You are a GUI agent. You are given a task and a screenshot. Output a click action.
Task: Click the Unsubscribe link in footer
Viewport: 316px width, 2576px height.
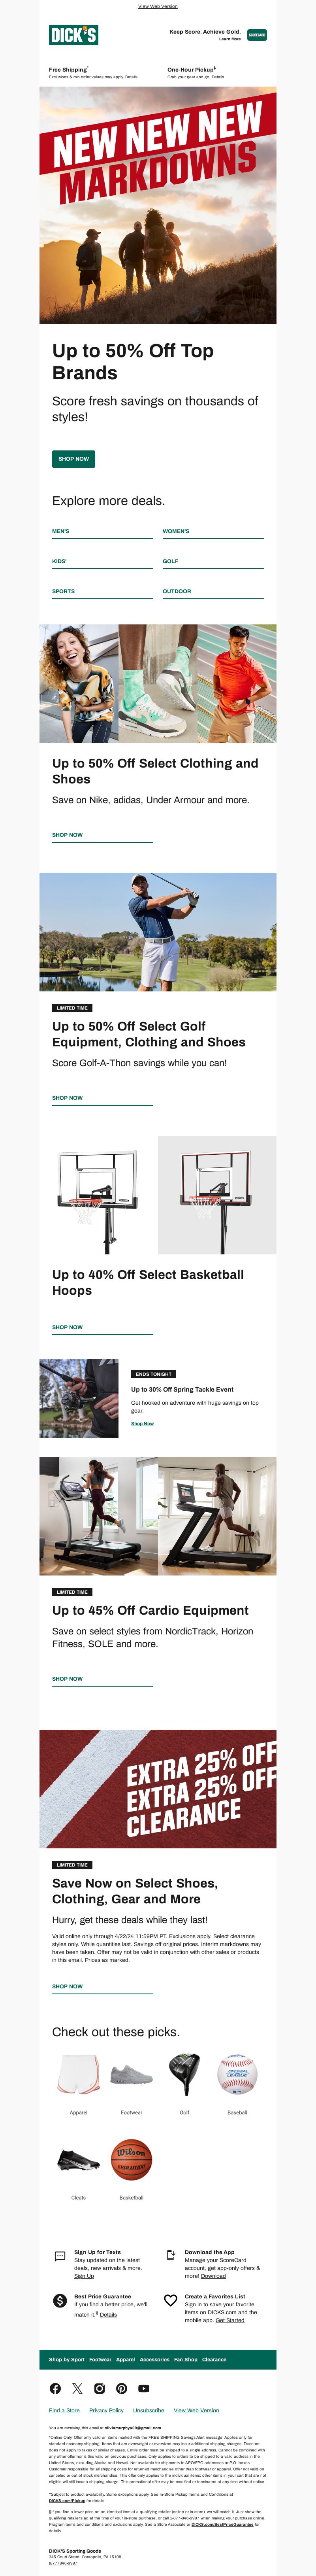148,2410
